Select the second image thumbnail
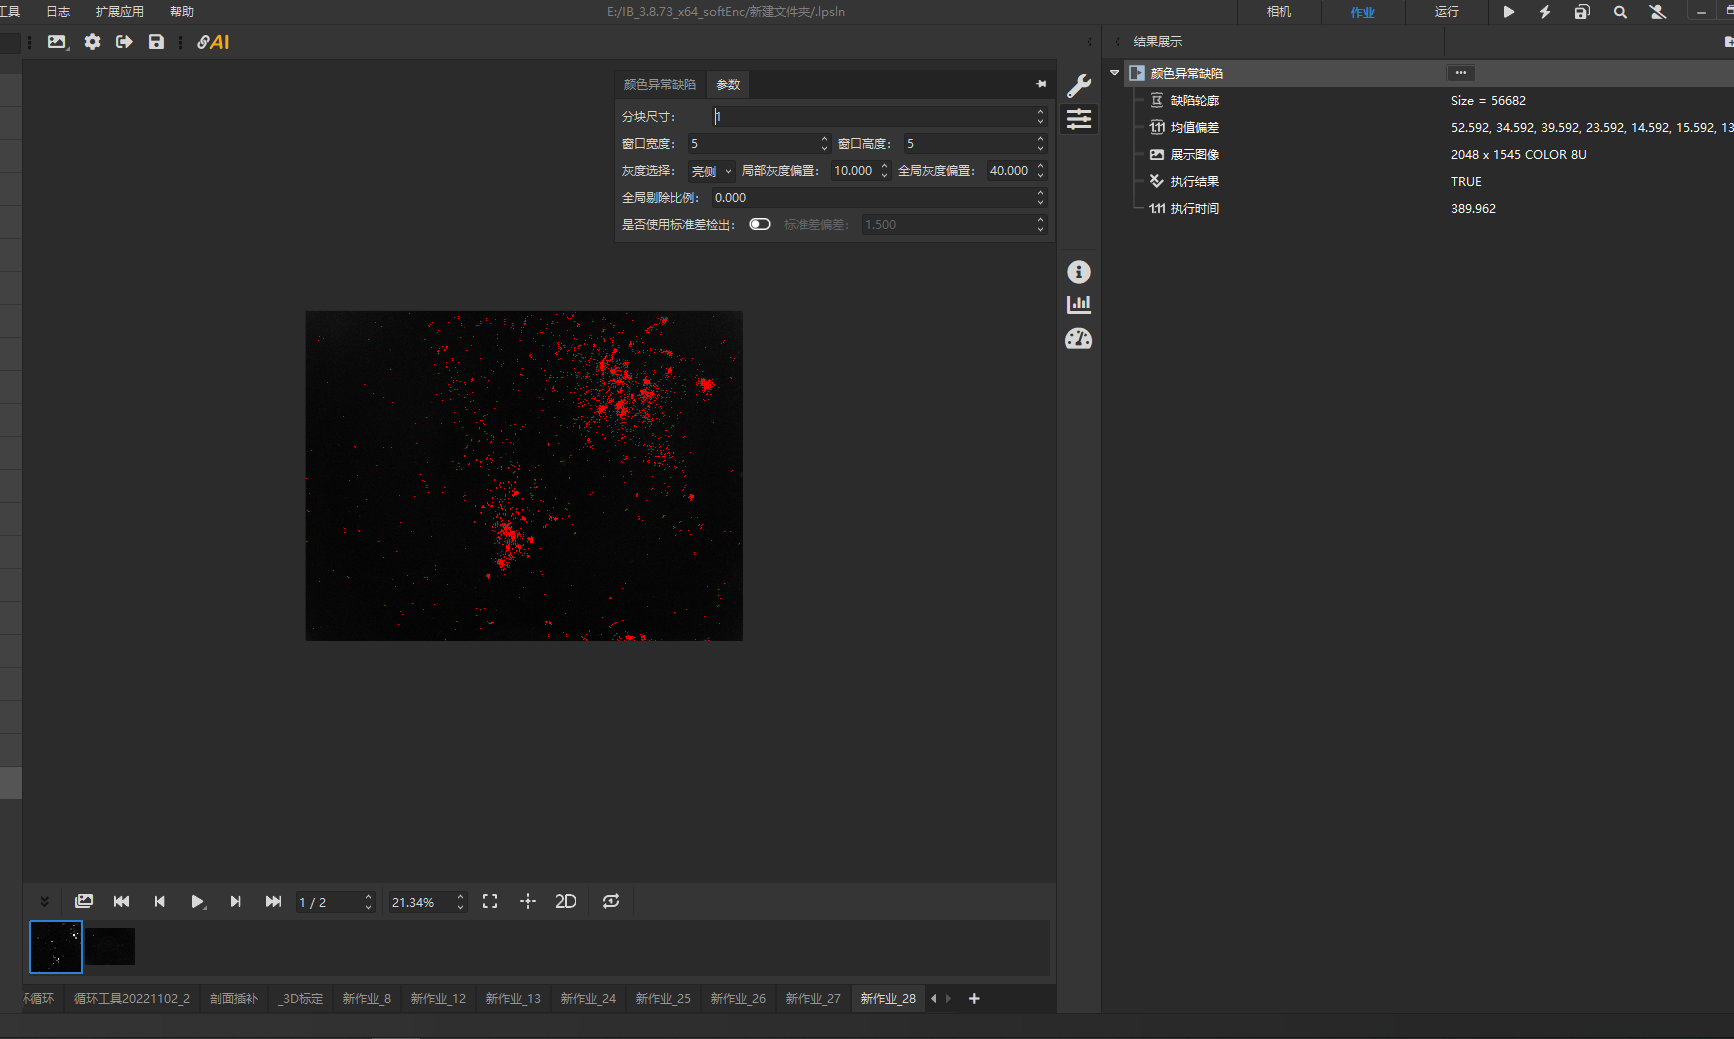Viewport: 1734px width, 1039px height. (110, 946)
